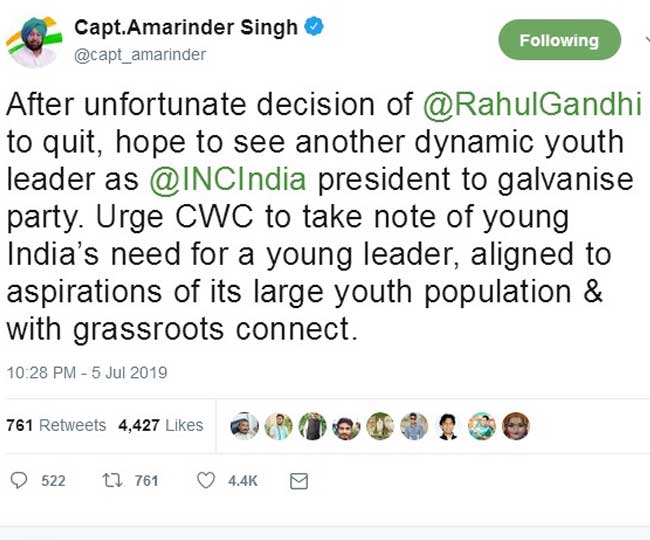
Task: Select the second liker's avatar in the row
Action: point(279,426)
